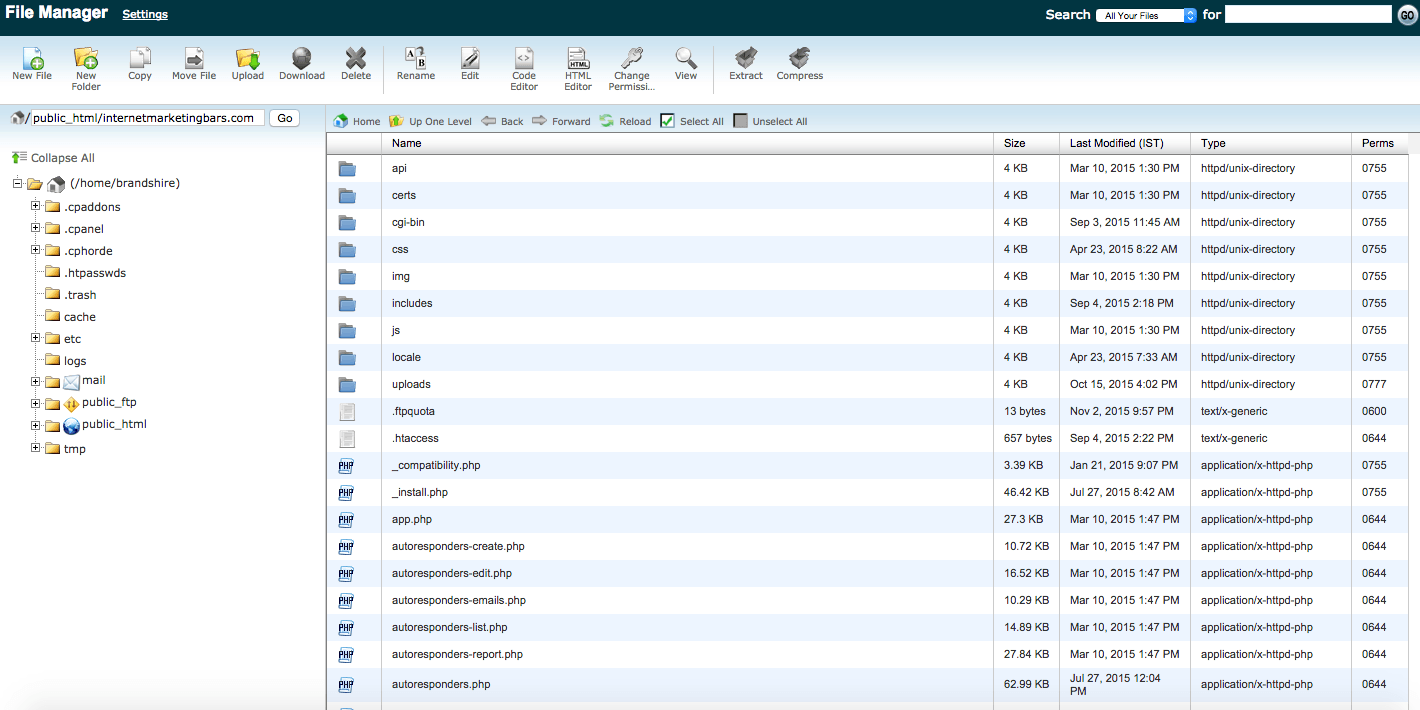Screen dimensions: 1420x710
Task: Select autoresponders-list.php file name
Action: coord(449,627)
